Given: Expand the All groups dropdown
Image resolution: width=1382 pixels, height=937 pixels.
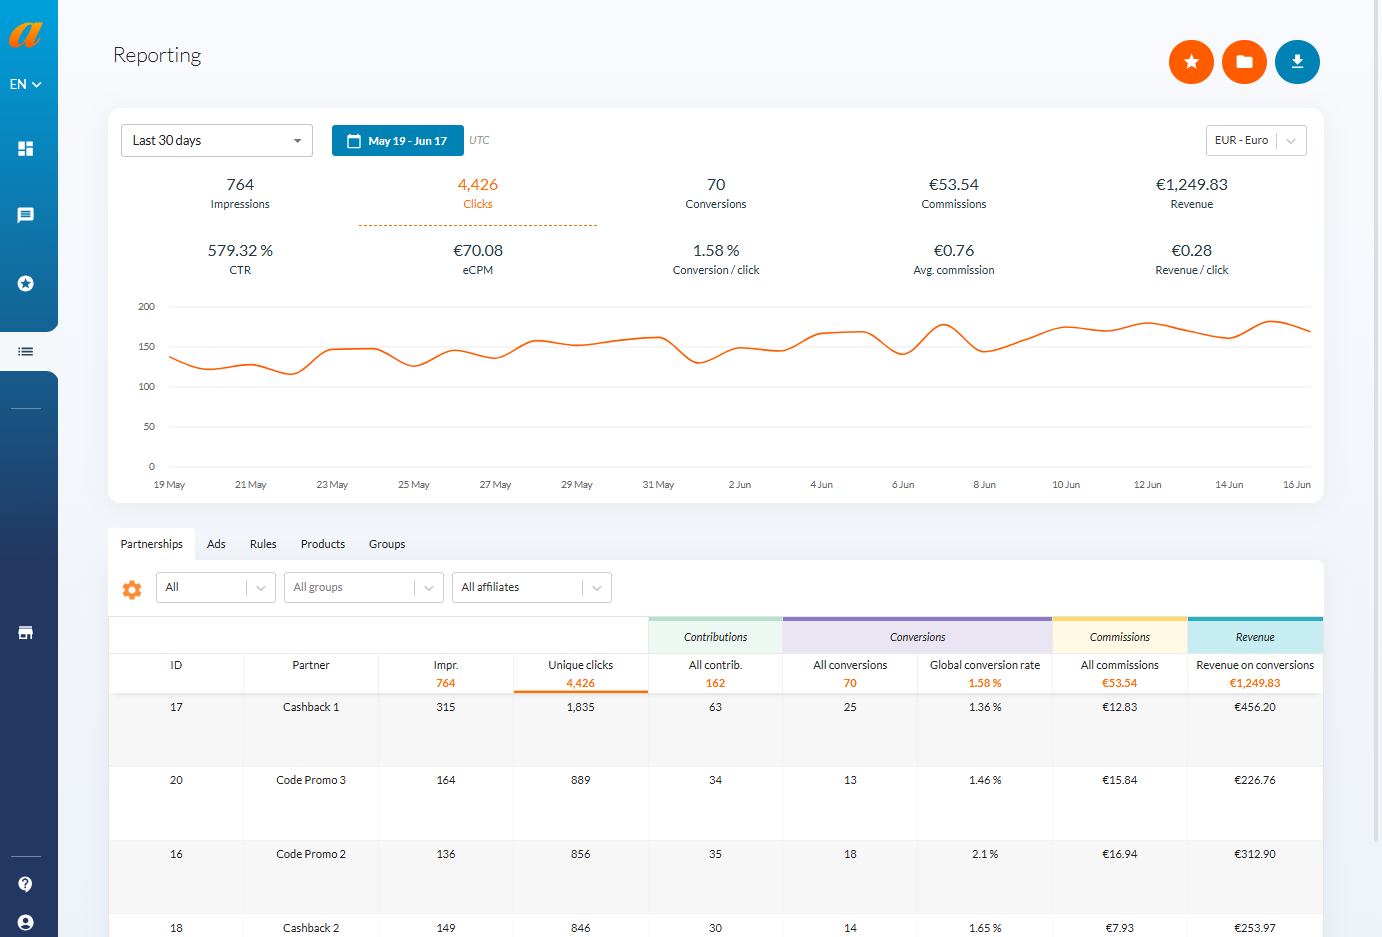Looking at the screenshot, I should click(x=364, y=587).
